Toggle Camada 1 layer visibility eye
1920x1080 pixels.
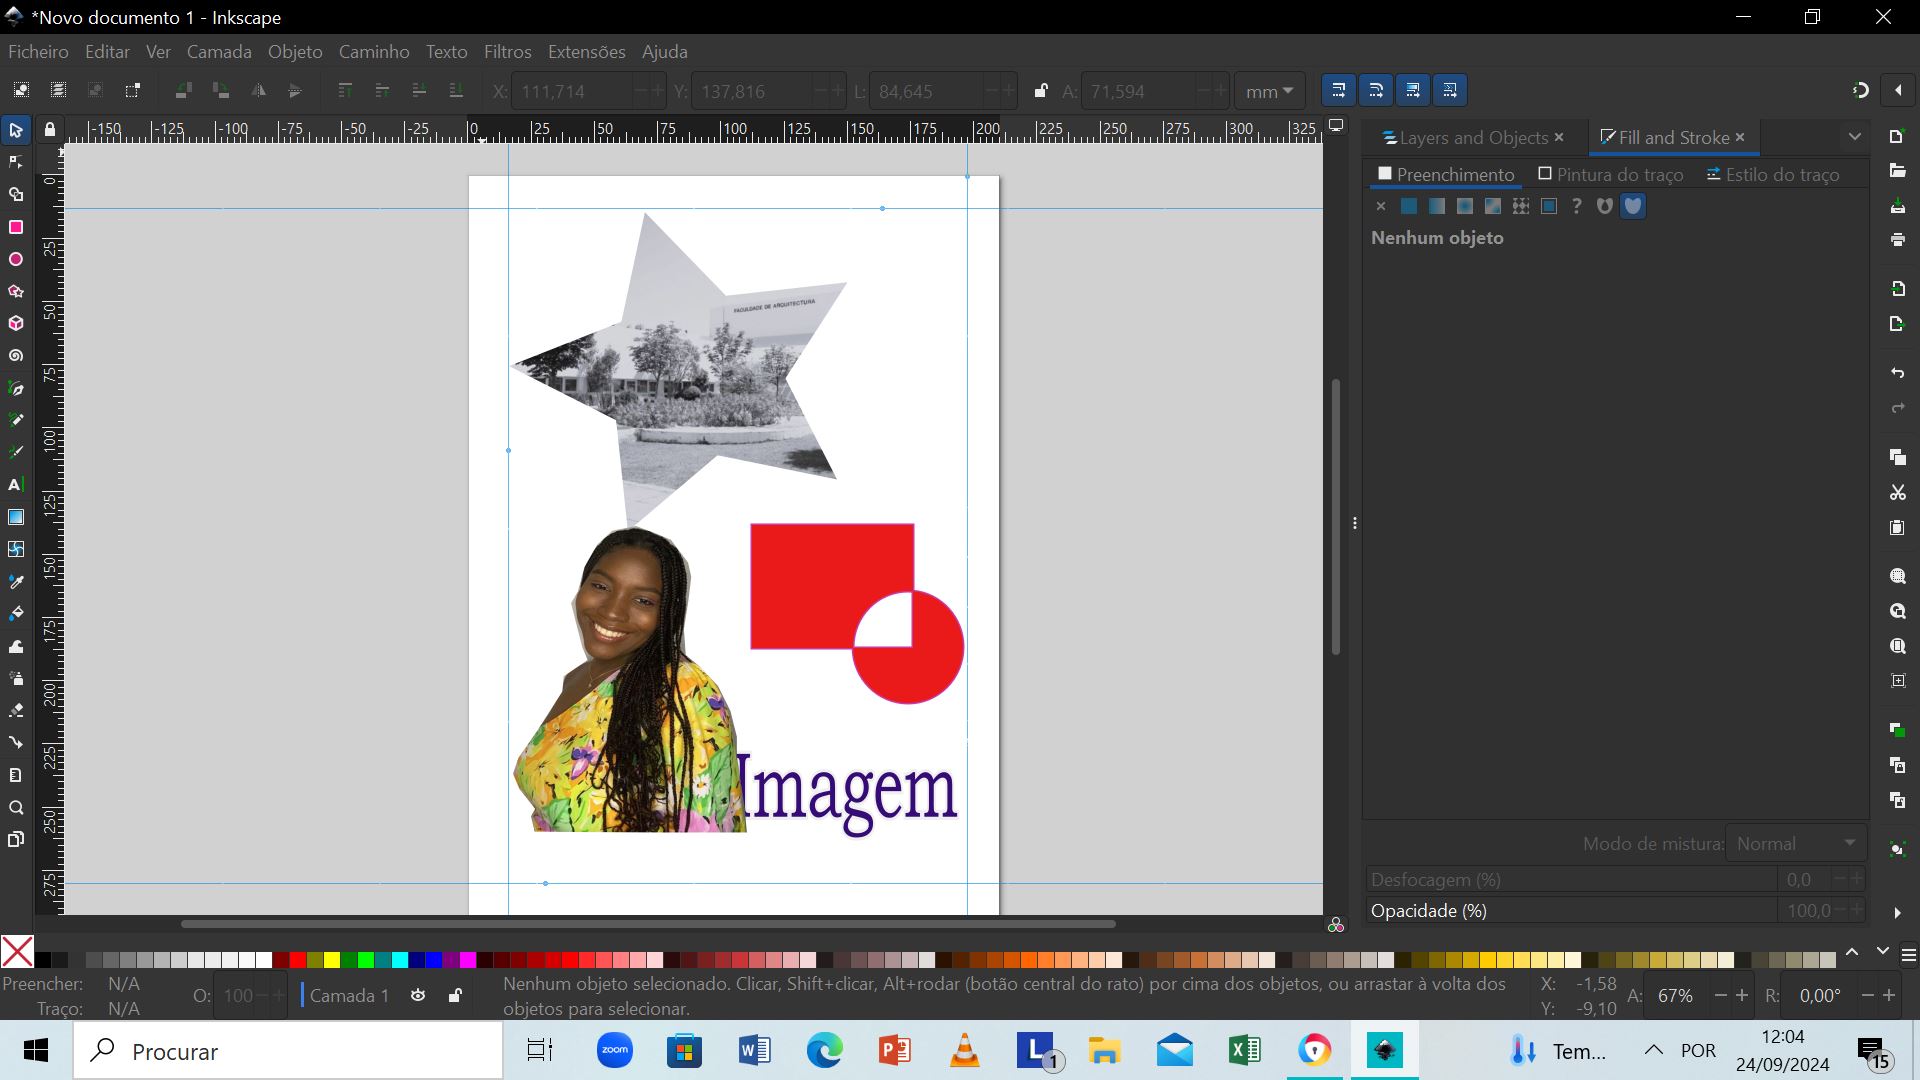tap(418, 996)
